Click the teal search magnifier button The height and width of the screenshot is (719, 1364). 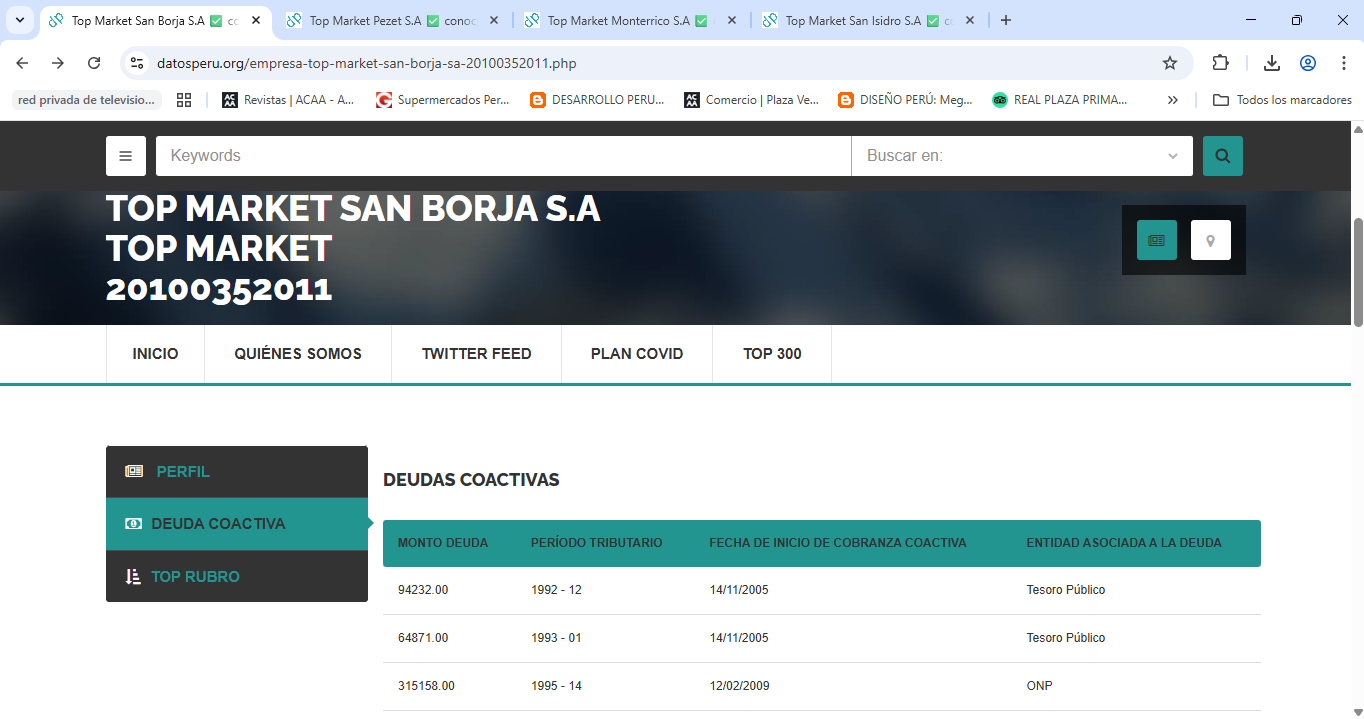coord(1222,156)
